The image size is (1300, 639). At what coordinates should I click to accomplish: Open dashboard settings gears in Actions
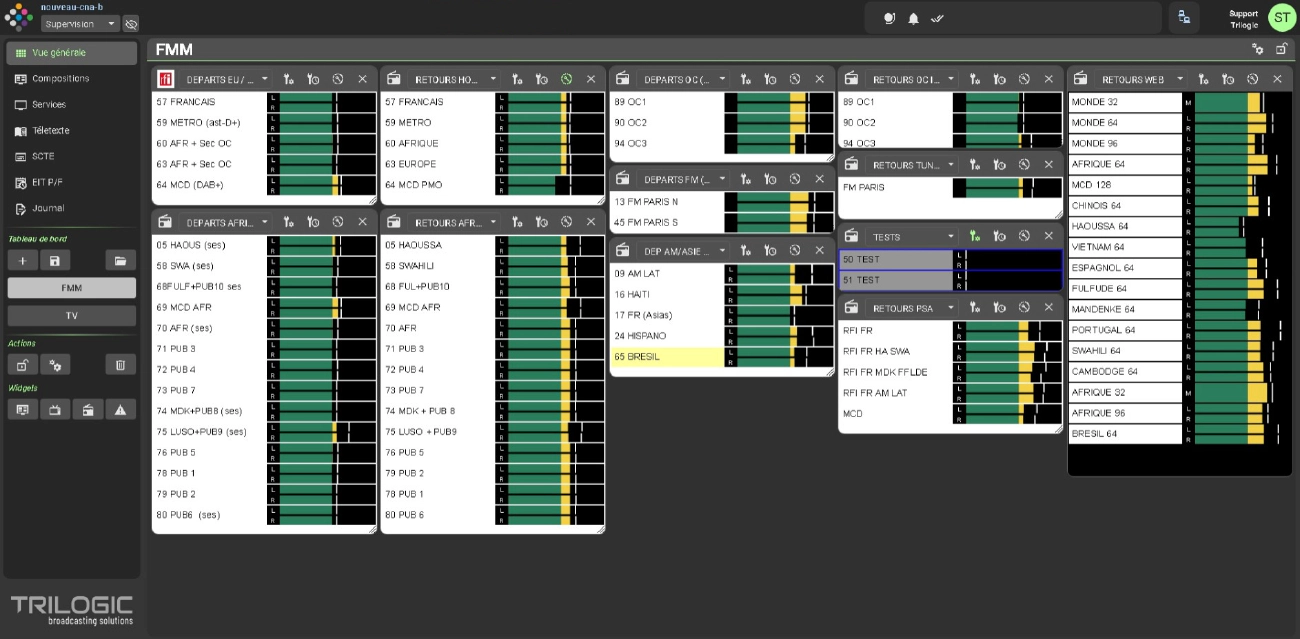pos(54,365)
